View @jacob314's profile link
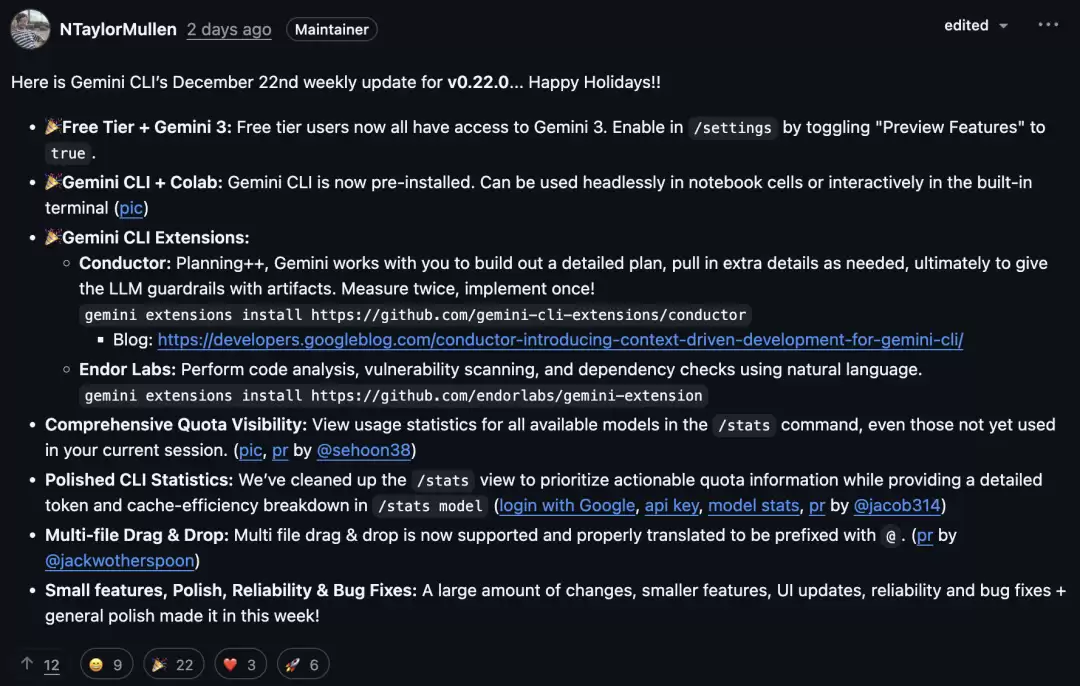The height and width of the screenshot is (686, 1080). tap(897, 505)
